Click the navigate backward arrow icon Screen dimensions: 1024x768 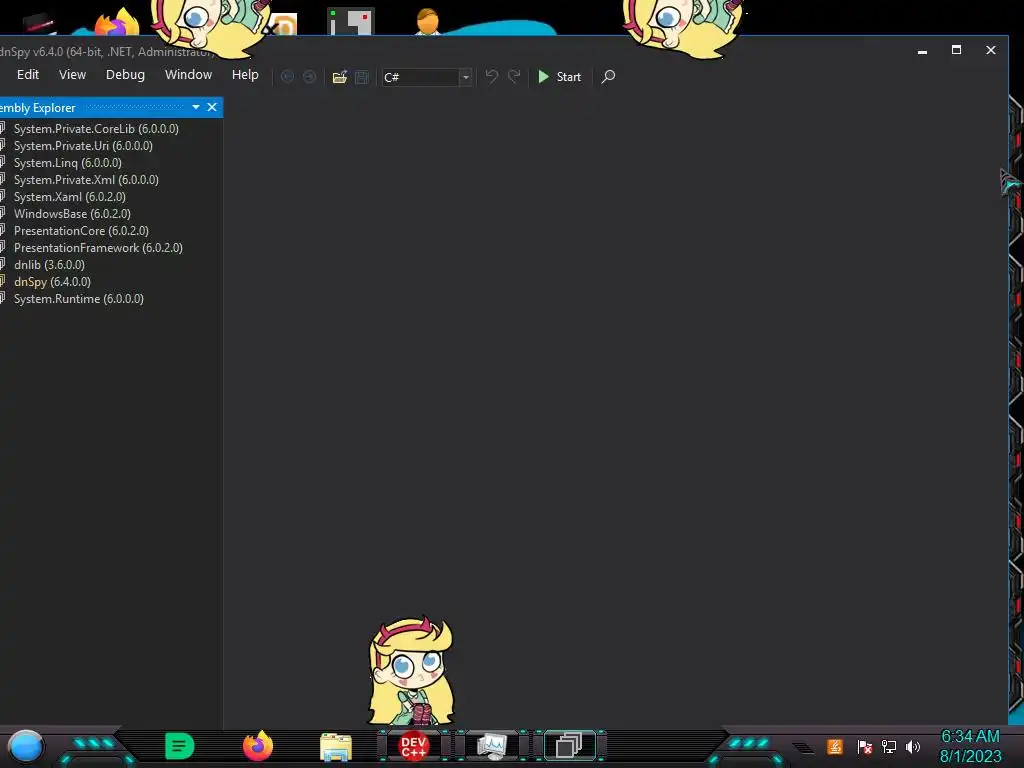[x=287, y=77]
